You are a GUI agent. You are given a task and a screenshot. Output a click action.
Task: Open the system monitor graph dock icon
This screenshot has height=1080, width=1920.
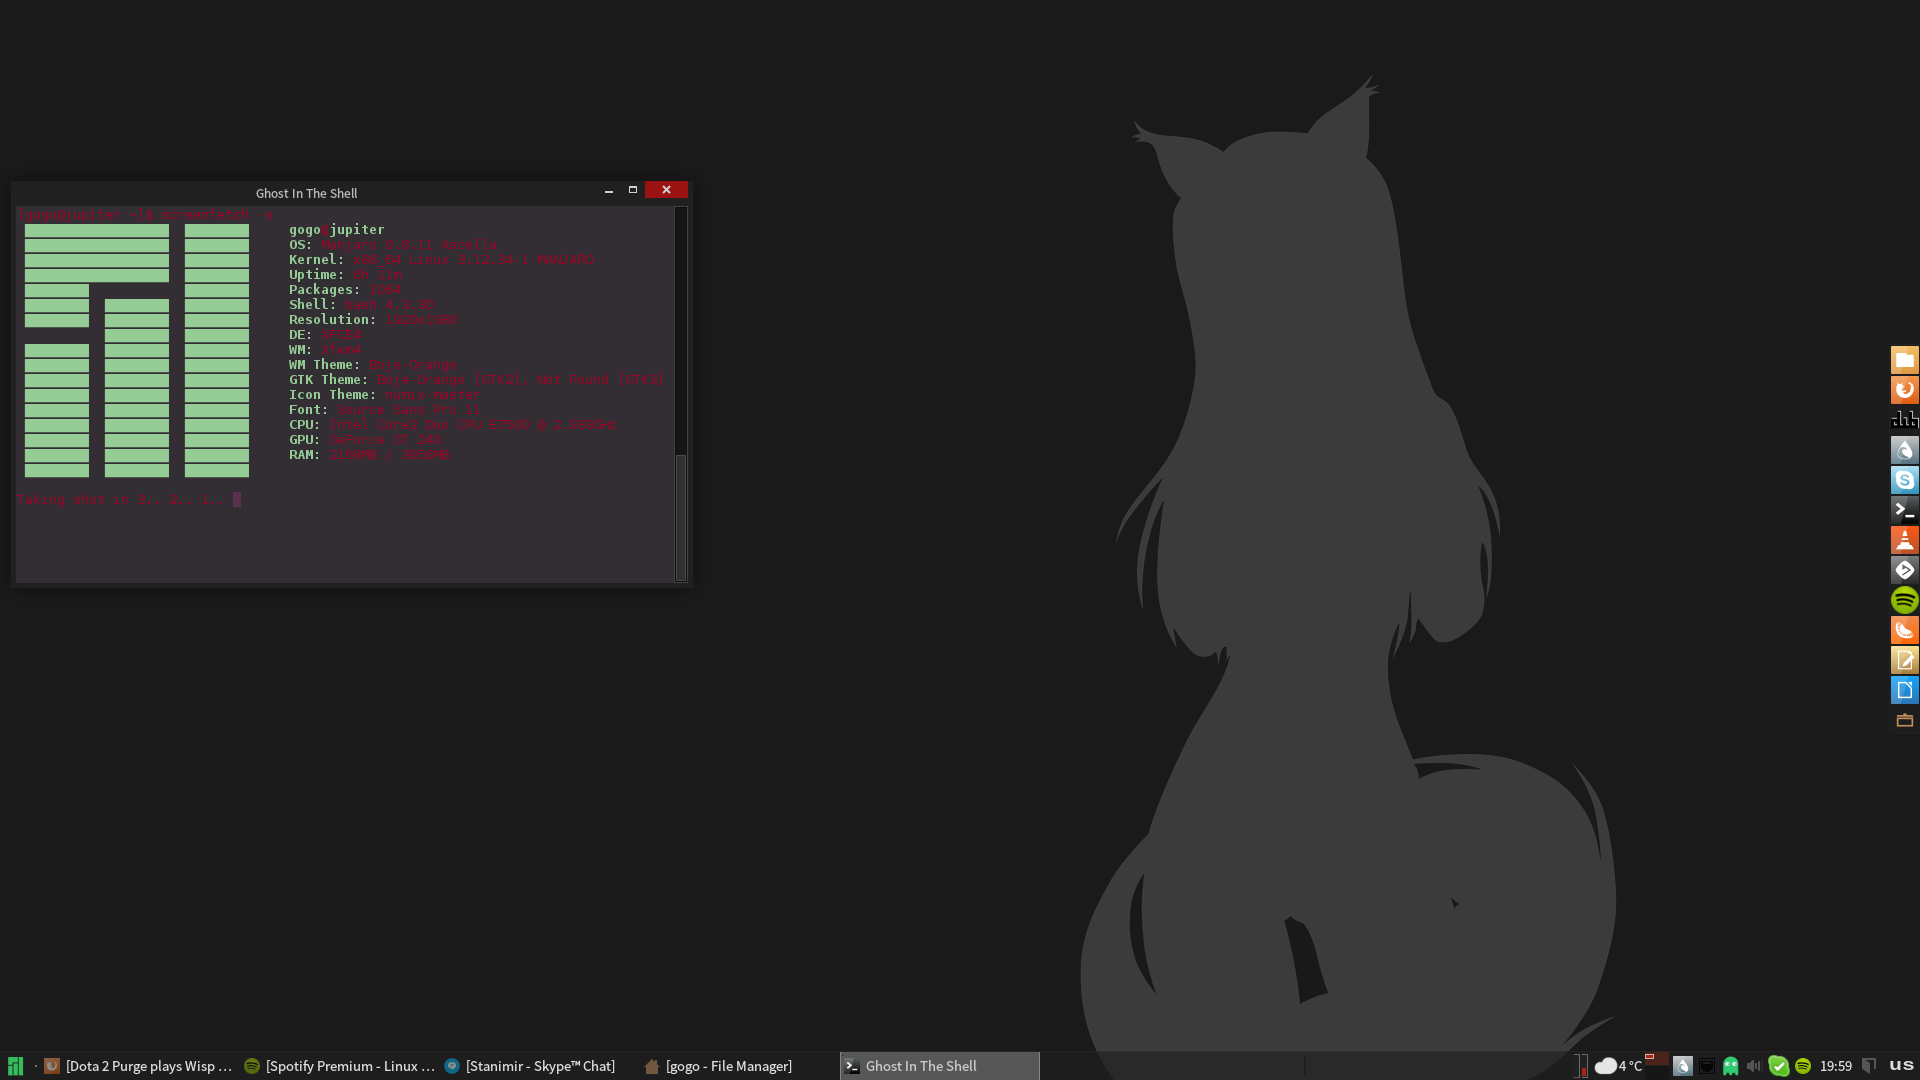pos(1904,420)
